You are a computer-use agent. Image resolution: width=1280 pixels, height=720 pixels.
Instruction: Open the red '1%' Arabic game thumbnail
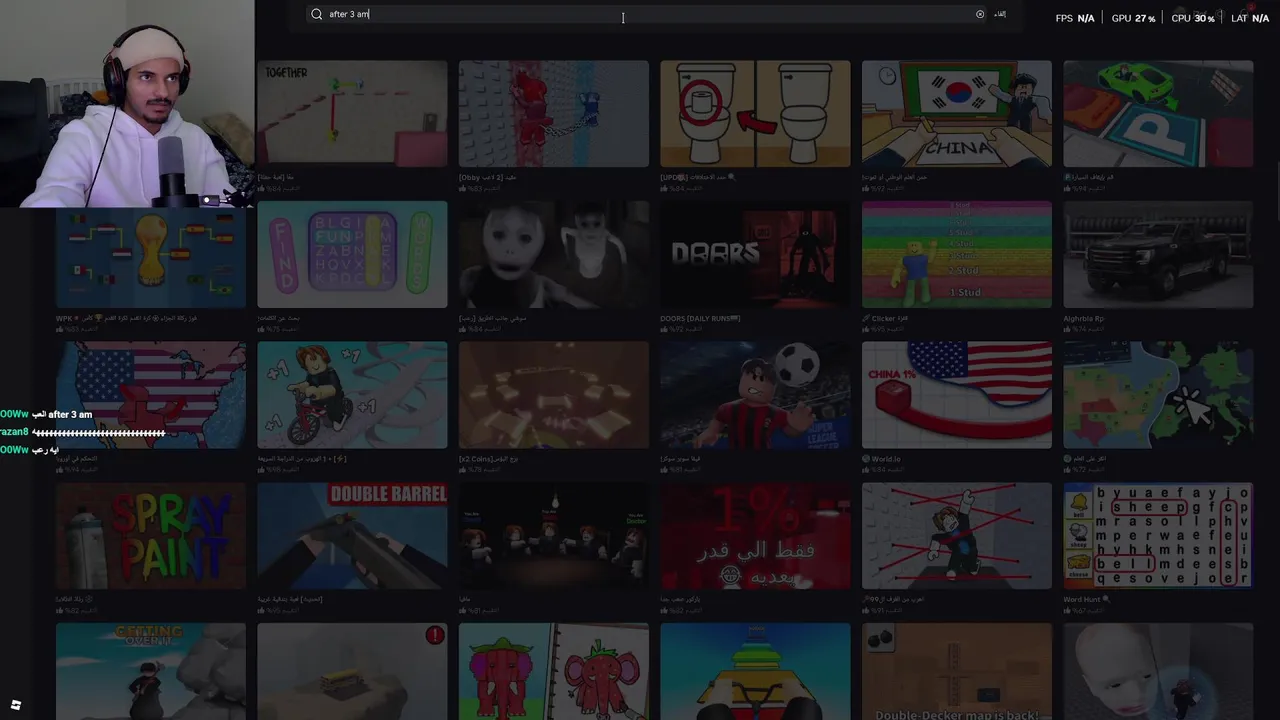(x=755, y=536)
